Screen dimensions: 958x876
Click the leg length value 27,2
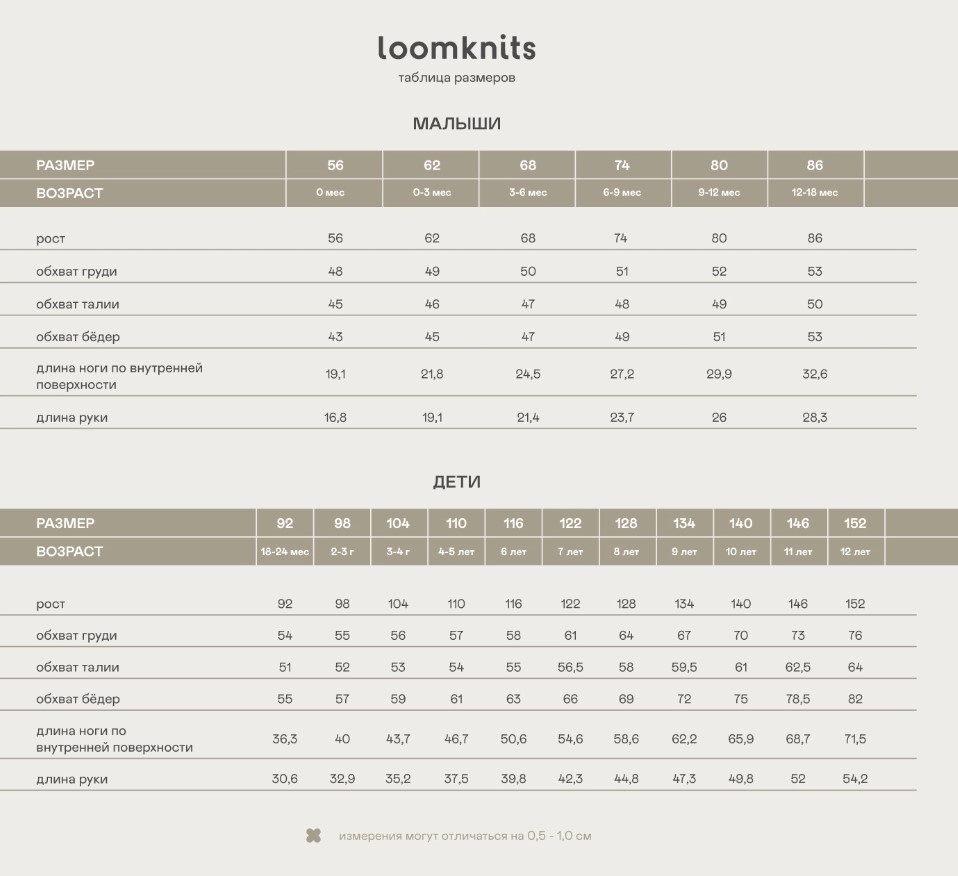pos(622,374)
